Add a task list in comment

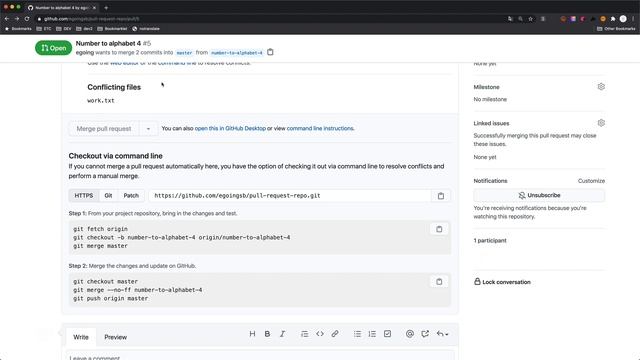pyautogui.click(x=387, y=334)
